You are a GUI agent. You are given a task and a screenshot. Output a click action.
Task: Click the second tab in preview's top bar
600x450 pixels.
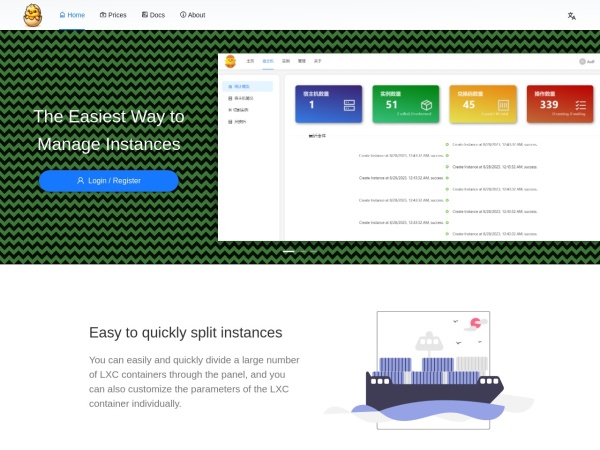268,62
